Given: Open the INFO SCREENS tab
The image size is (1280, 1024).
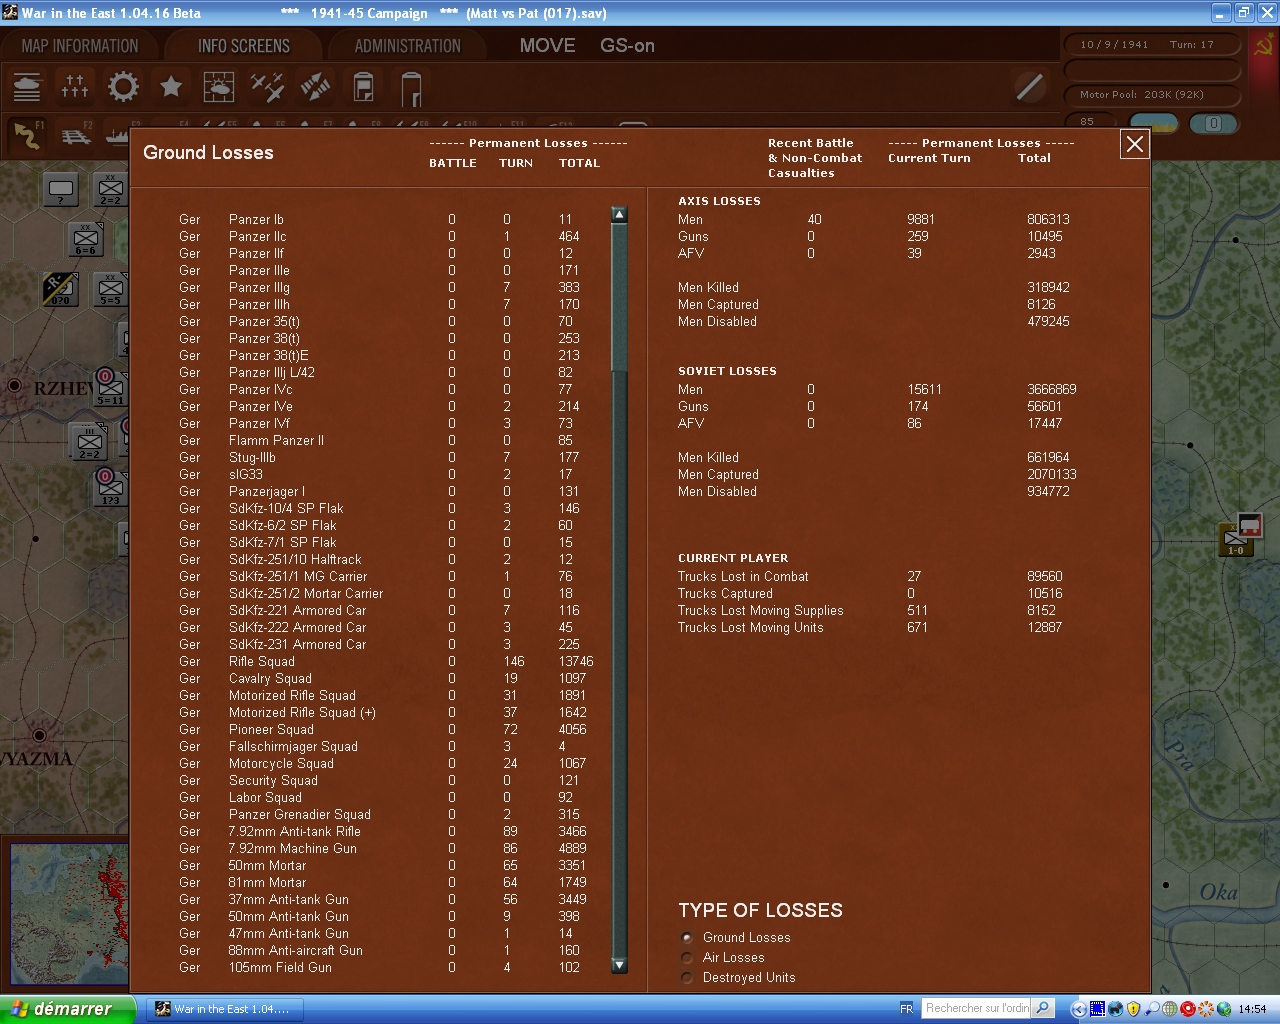Looking at the screenshot, I should pos(244,46).
